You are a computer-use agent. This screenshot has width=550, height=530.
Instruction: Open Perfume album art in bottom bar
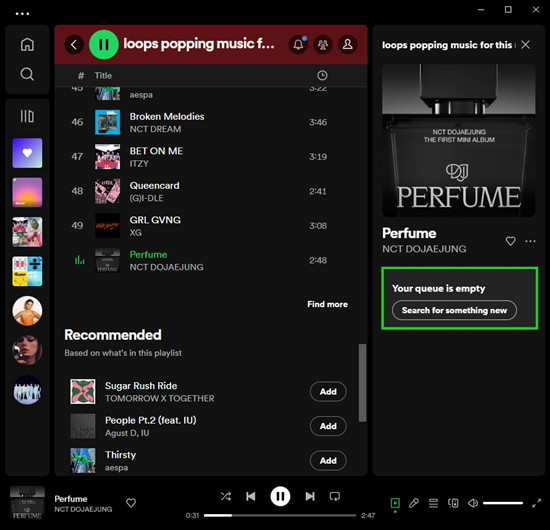[27, 503]
